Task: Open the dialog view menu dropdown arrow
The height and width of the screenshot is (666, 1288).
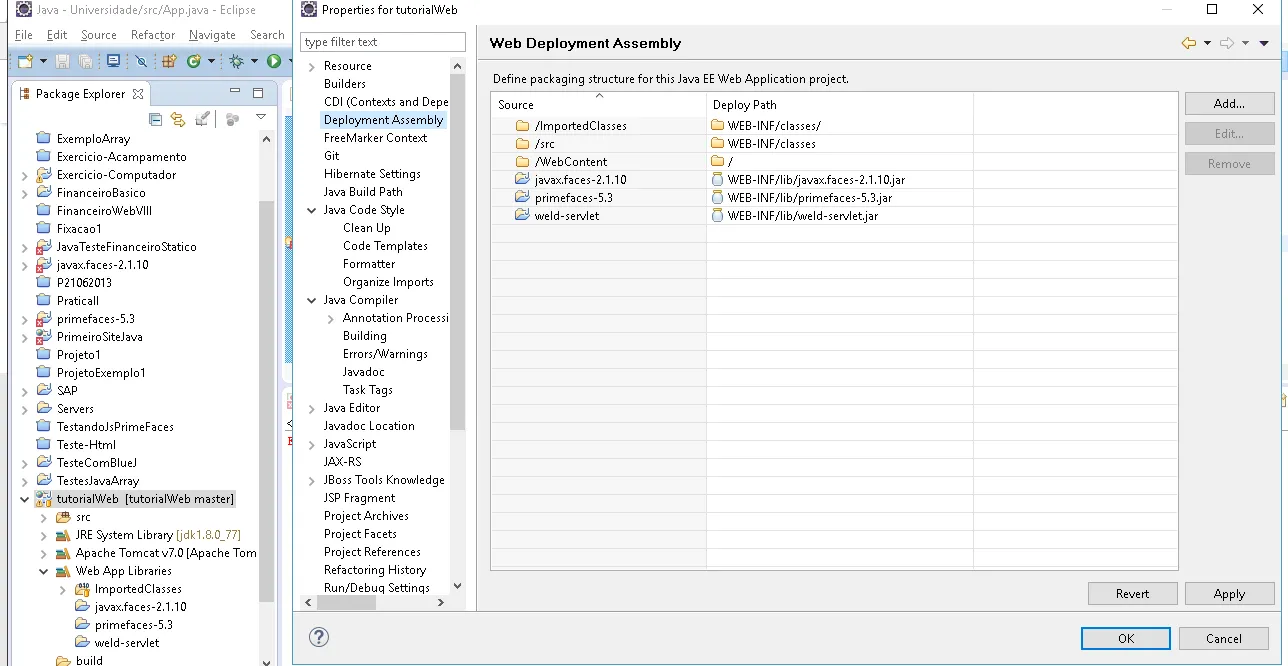Action: click(1264, 43)
